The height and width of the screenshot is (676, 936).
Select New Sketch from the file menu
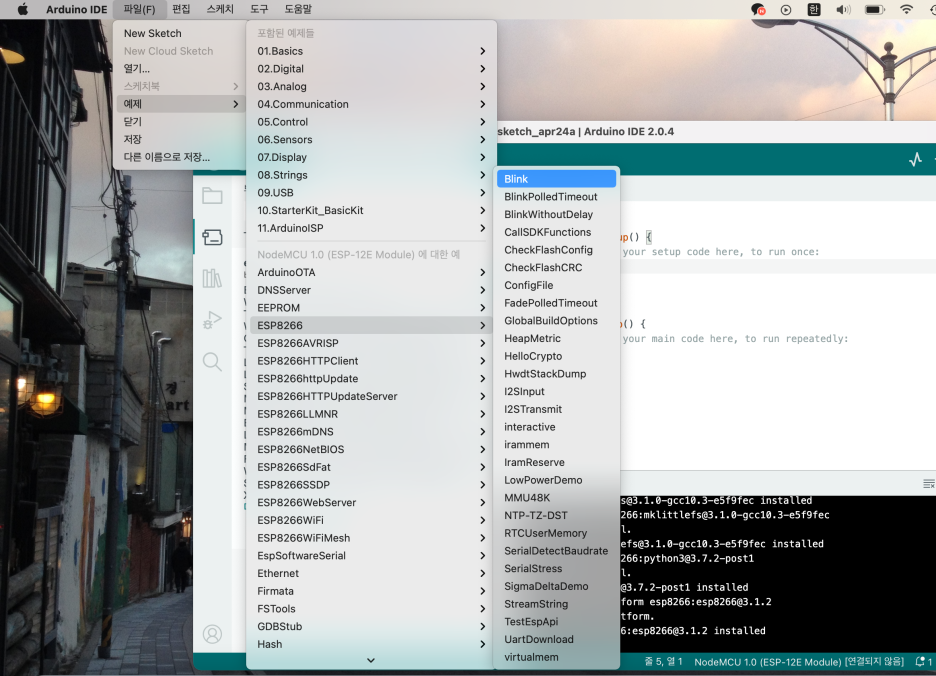click(x=178, y=33)
